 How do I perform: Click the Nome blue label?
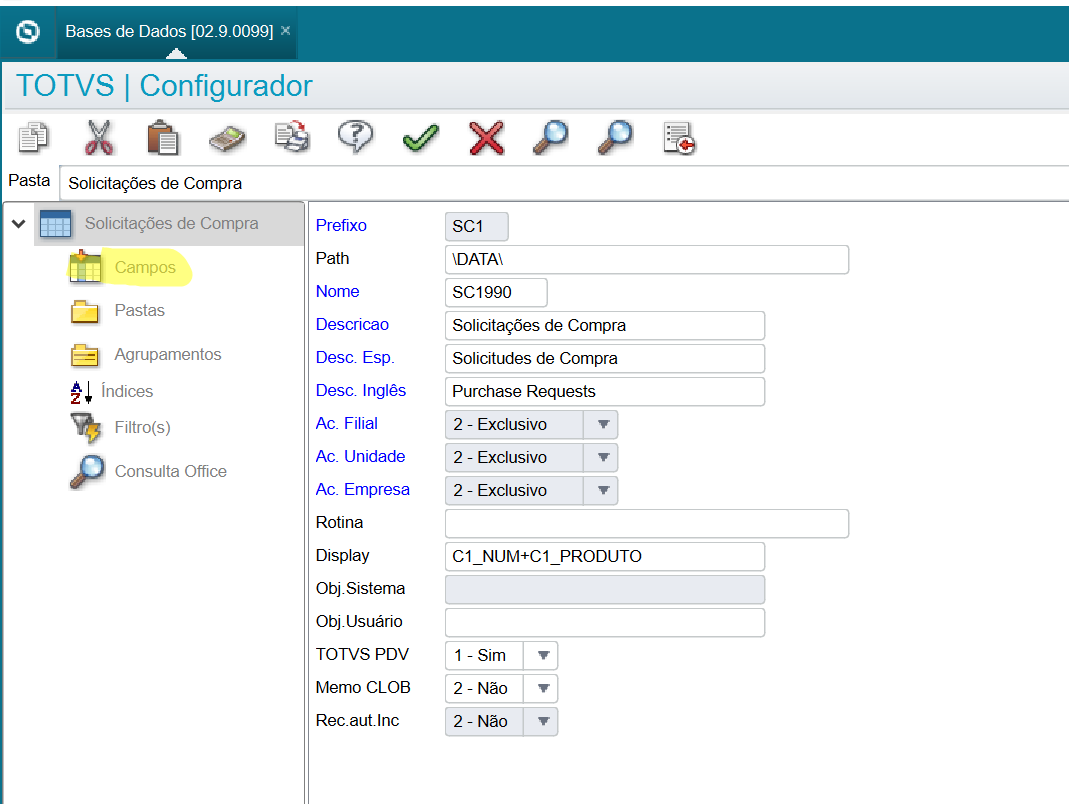tap(337, 291)
